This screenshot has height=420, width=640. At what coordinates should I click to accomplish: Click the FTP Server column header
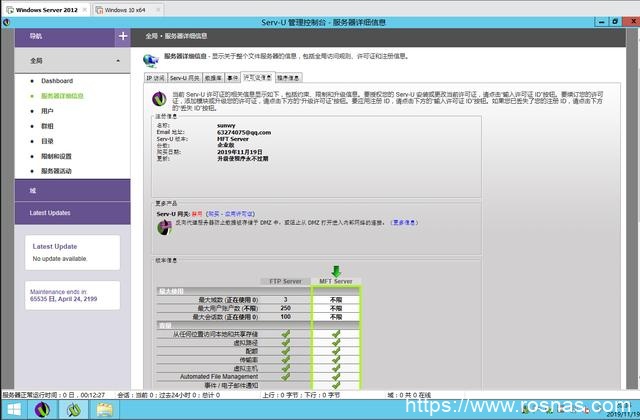285,281
